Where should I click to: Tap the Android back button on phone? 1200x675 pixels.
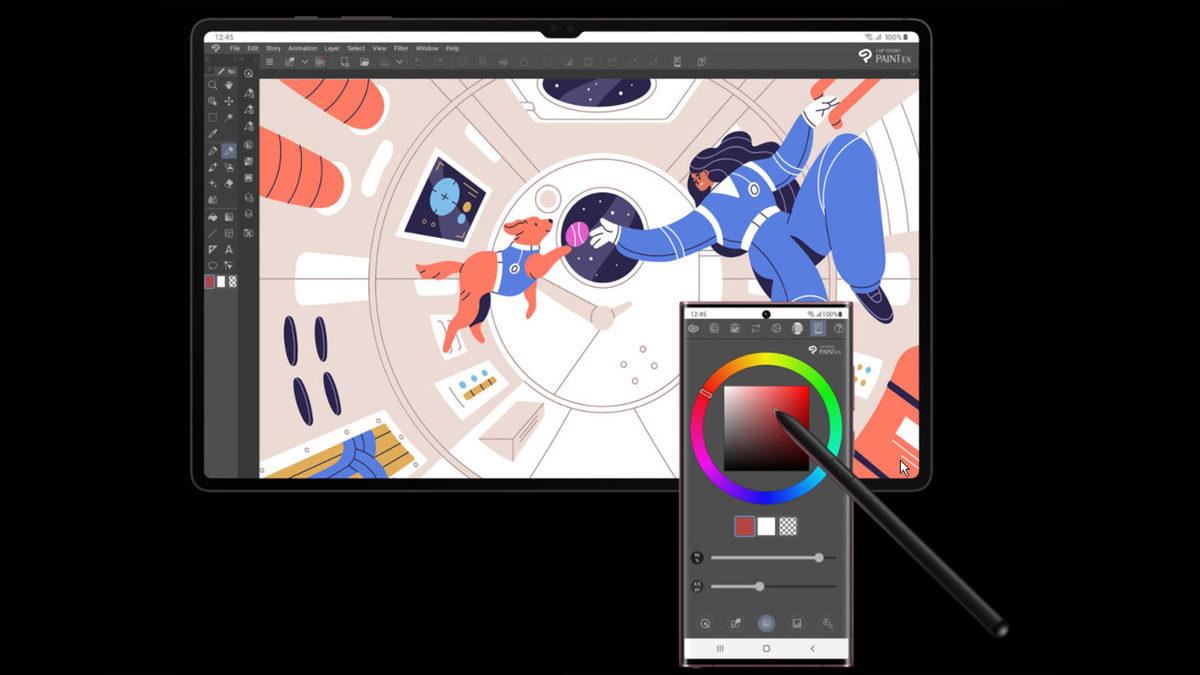click(x=812, y=649)
